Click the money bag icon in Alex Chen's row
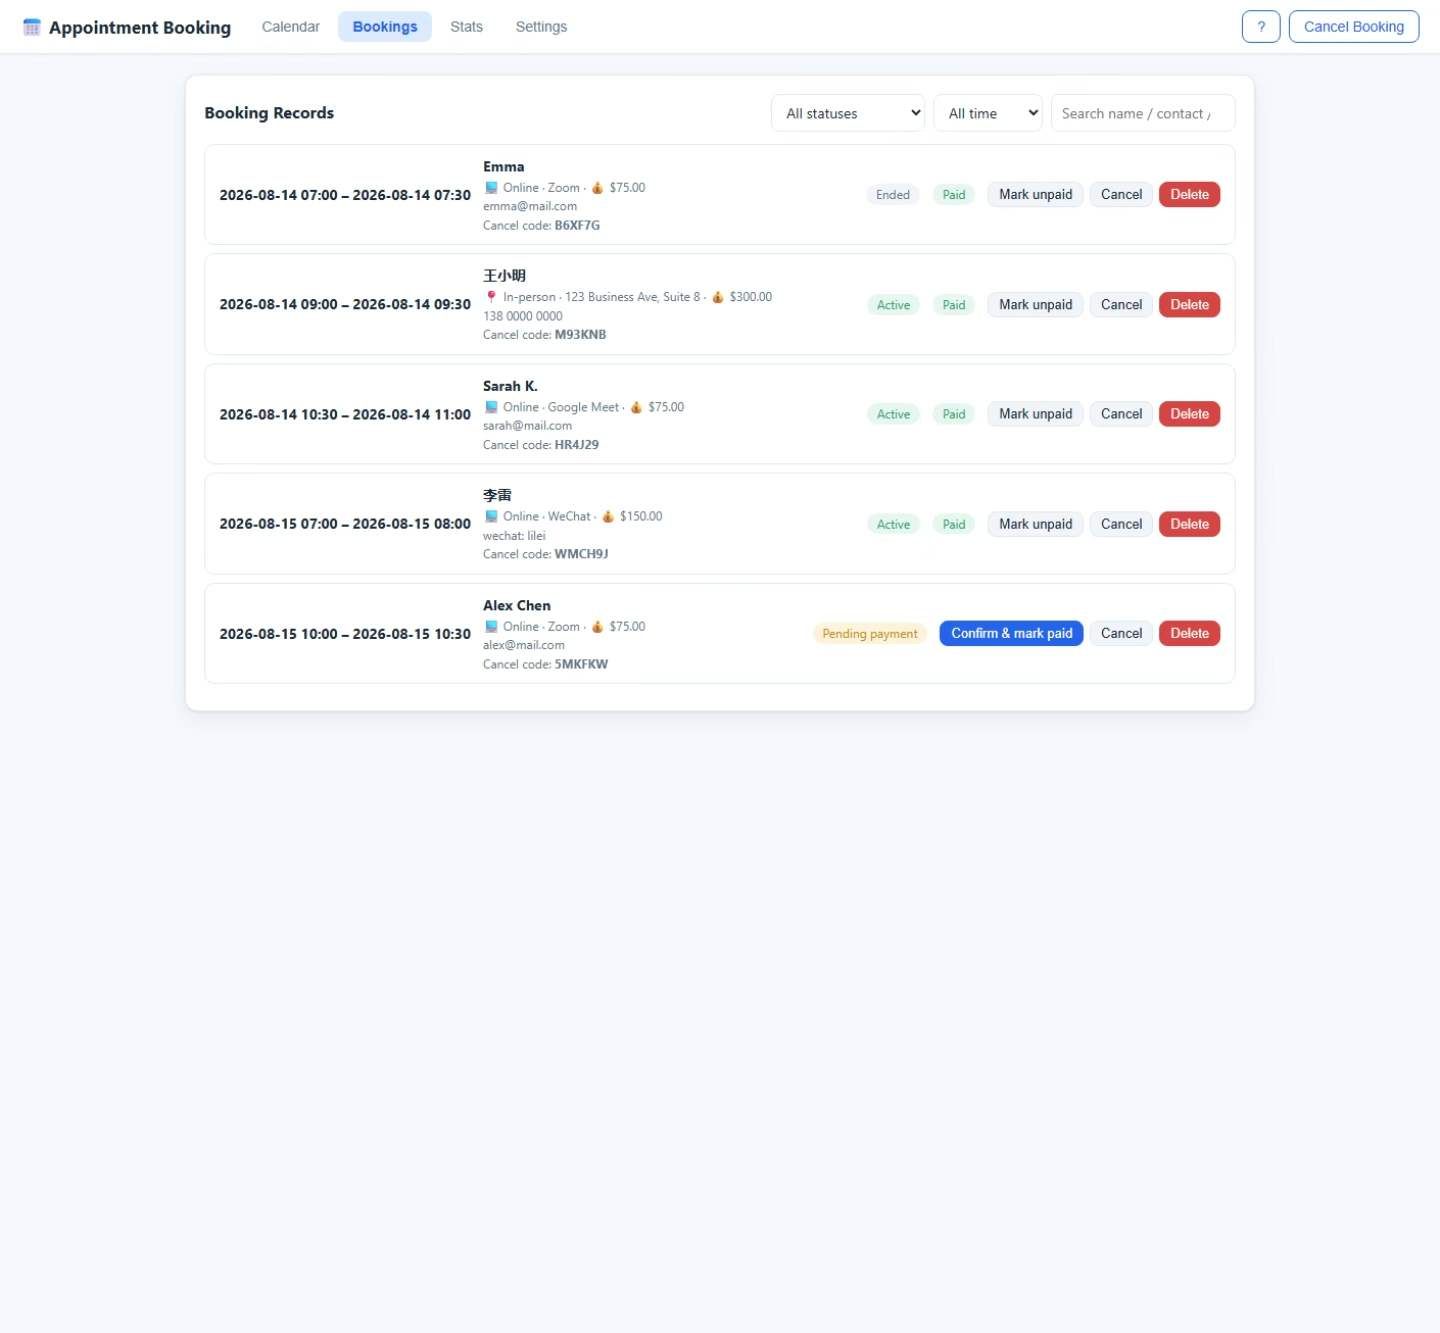1440x1333 pixels. 597,626
